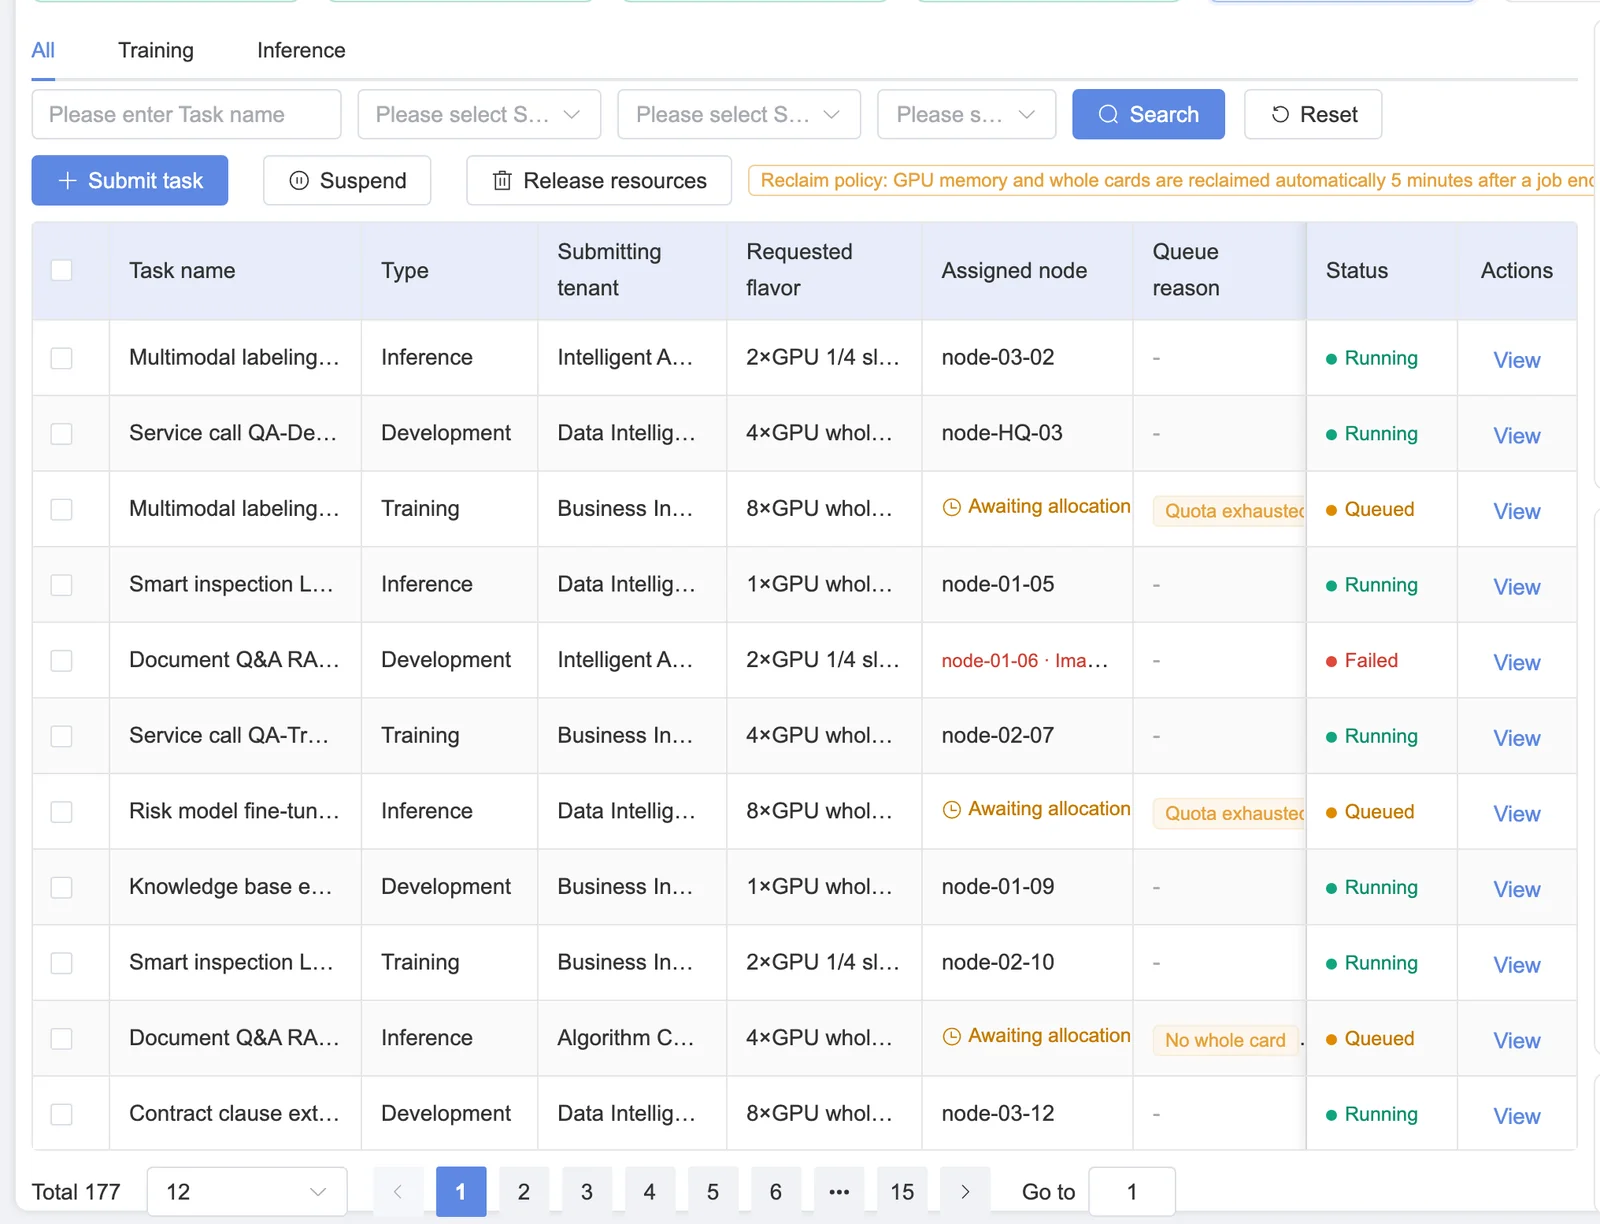
Task: Click the reset arrow icon
Action: (x=1280, y=115)
